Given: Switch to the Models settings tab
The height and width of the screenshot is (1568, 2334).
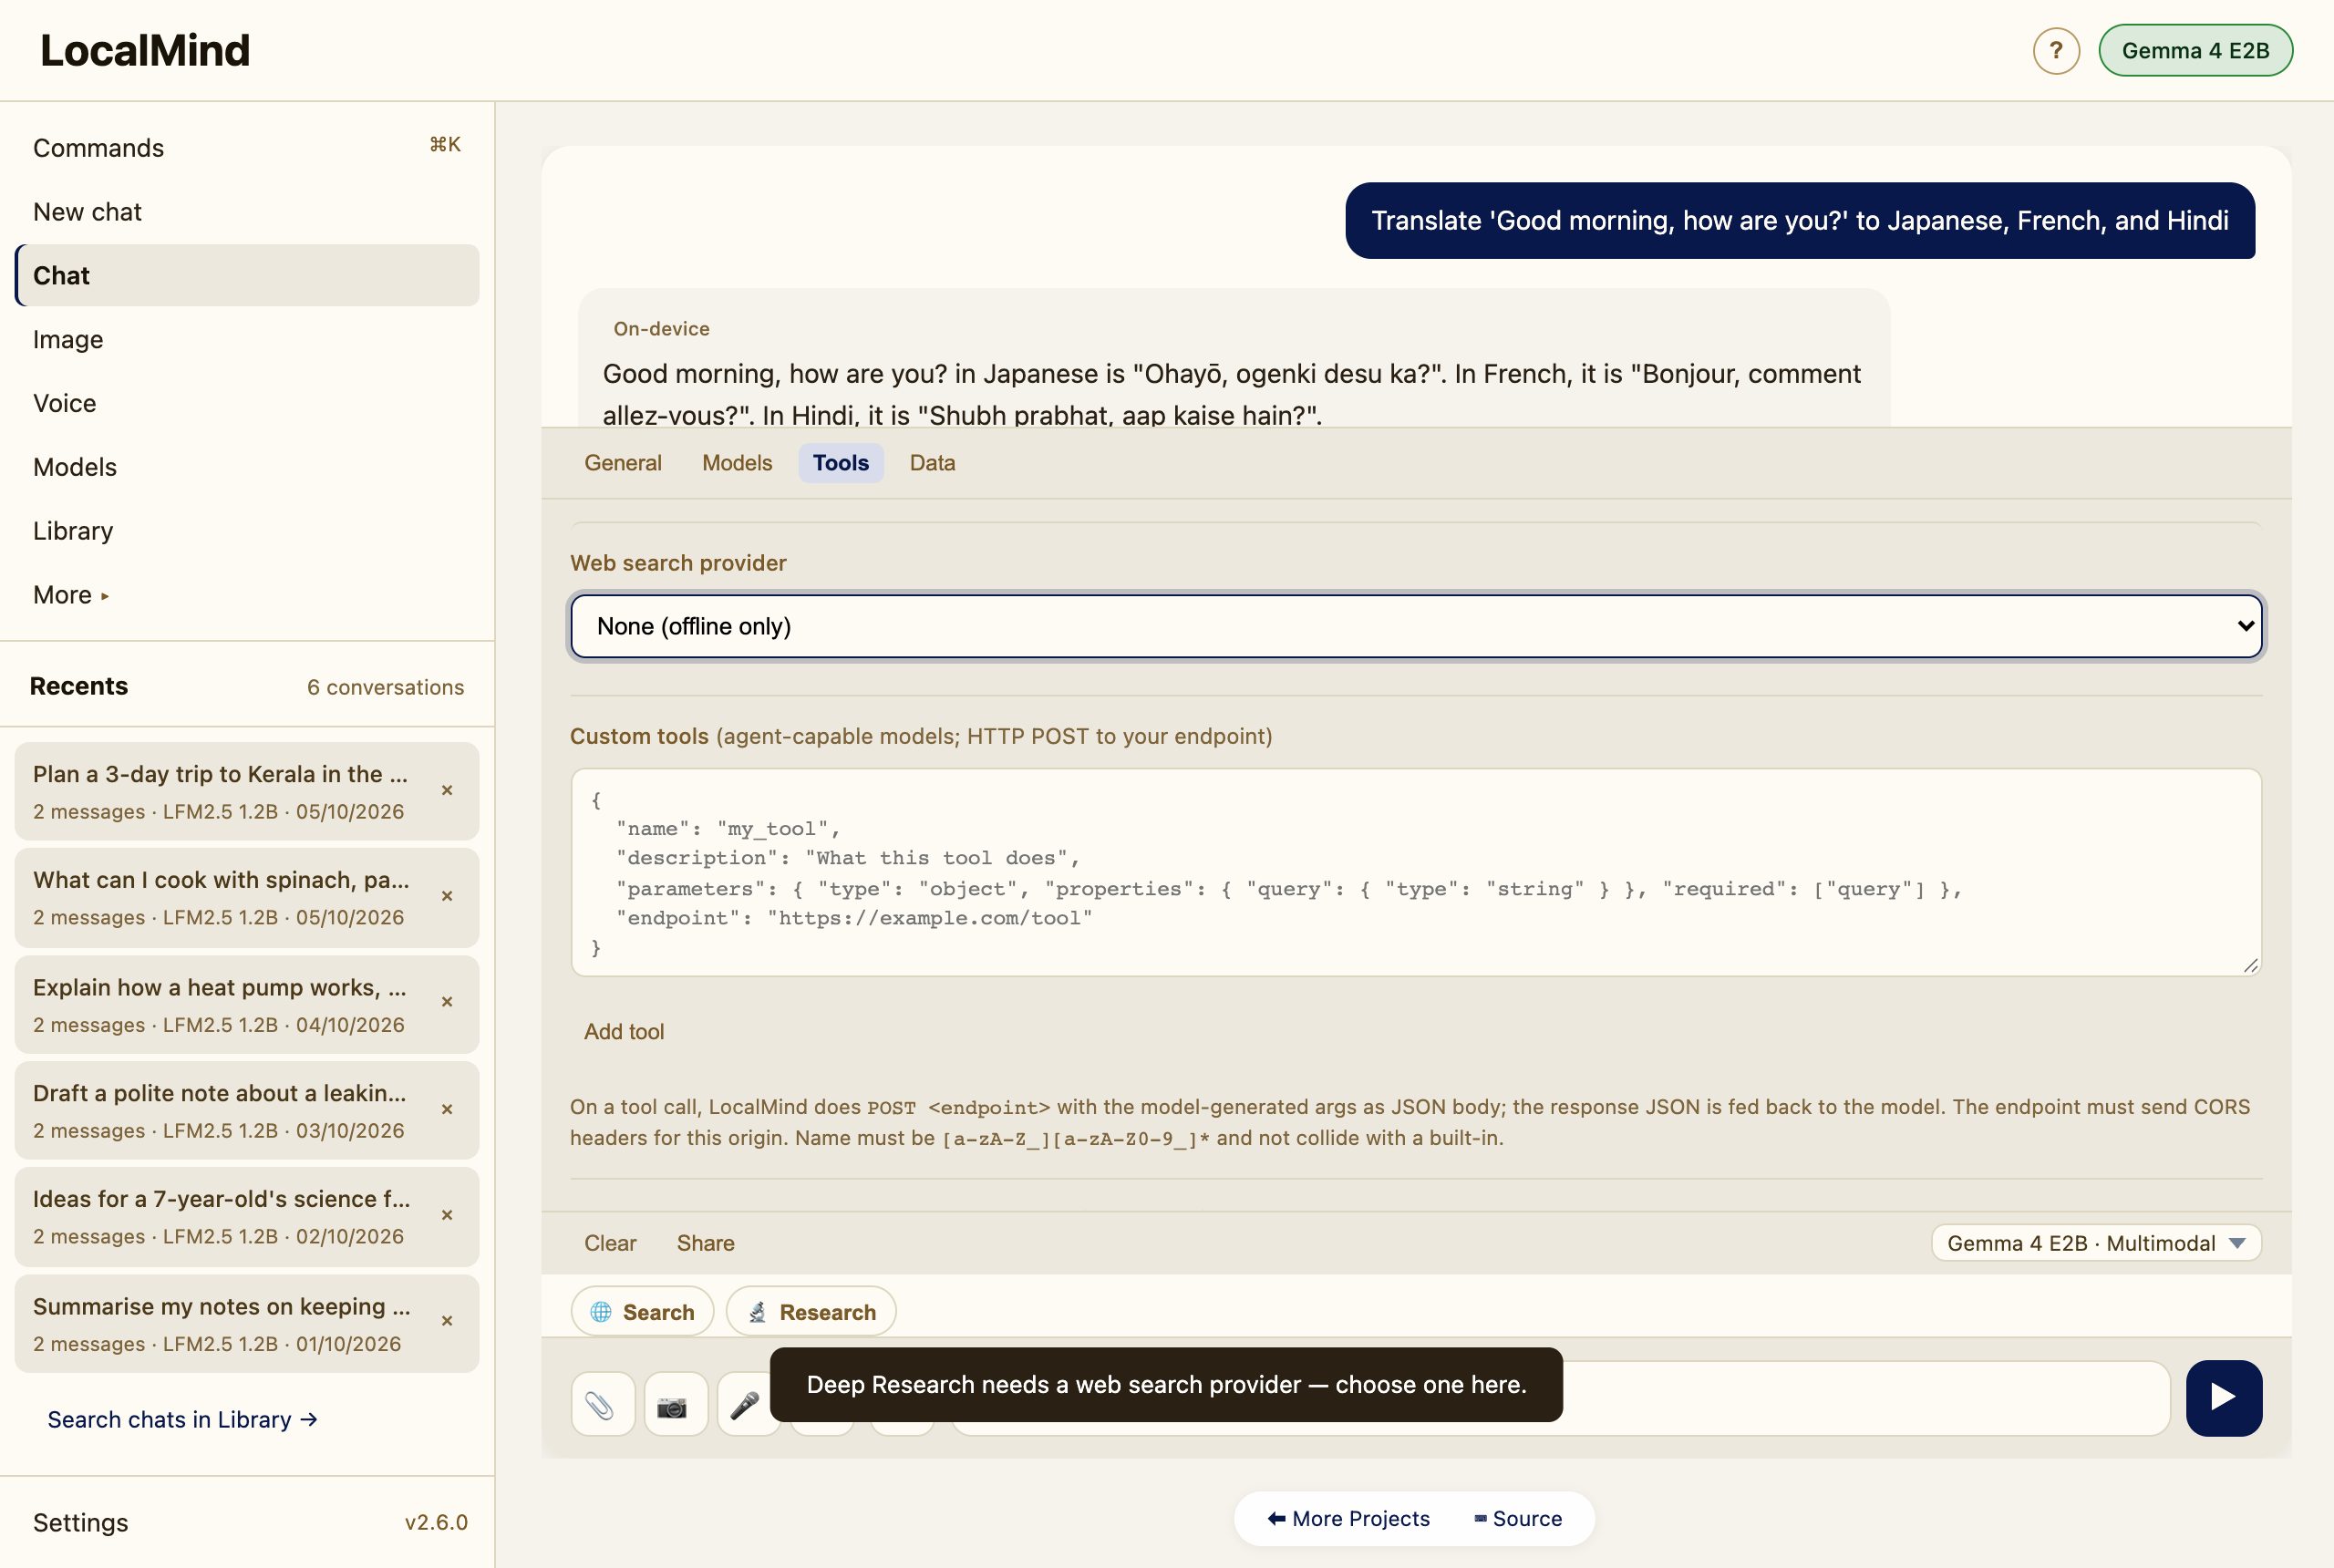Looking at the screenshot, I should tap(737, 463).
